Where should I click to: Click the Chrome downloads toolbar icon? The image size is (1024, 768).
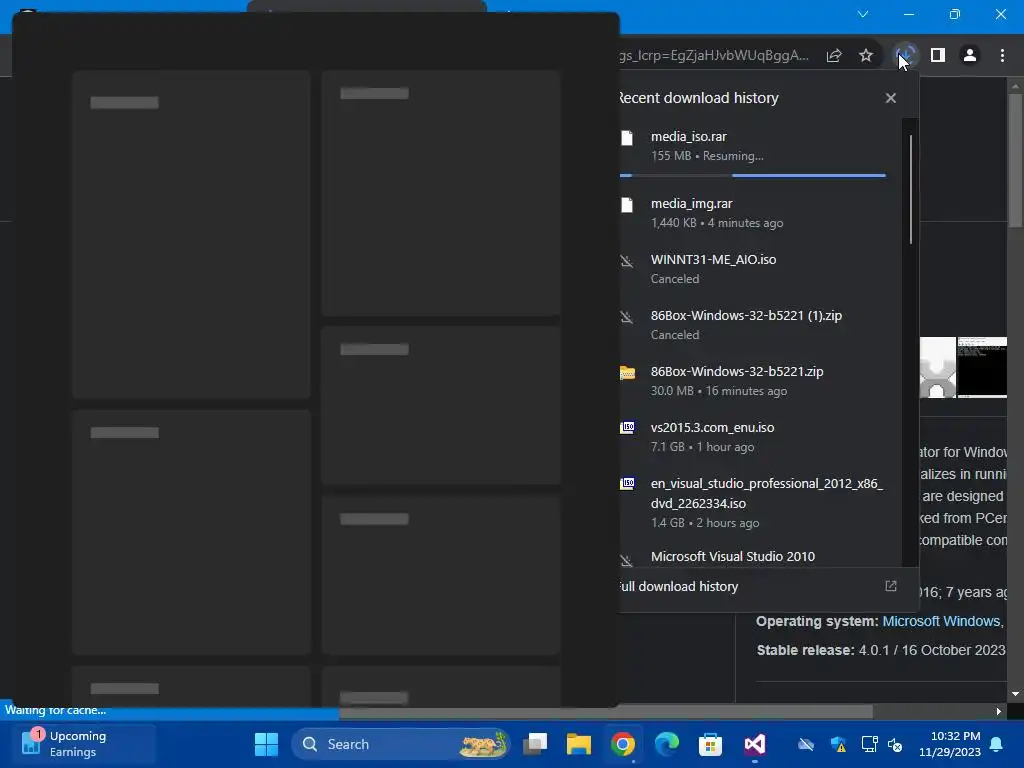click(x=905, y=56)
